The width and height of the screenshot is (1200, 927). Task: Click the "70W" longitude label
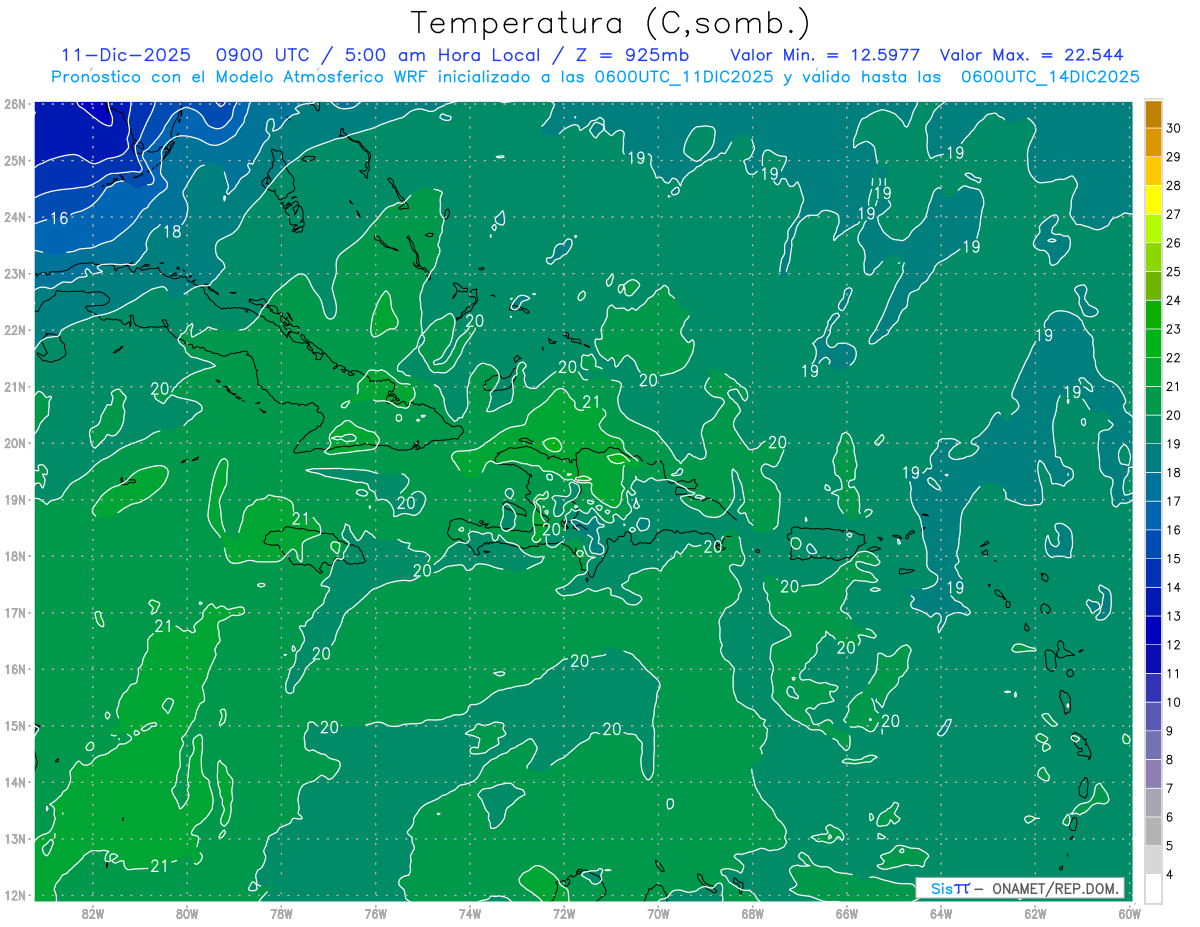[x=658, y=913]
